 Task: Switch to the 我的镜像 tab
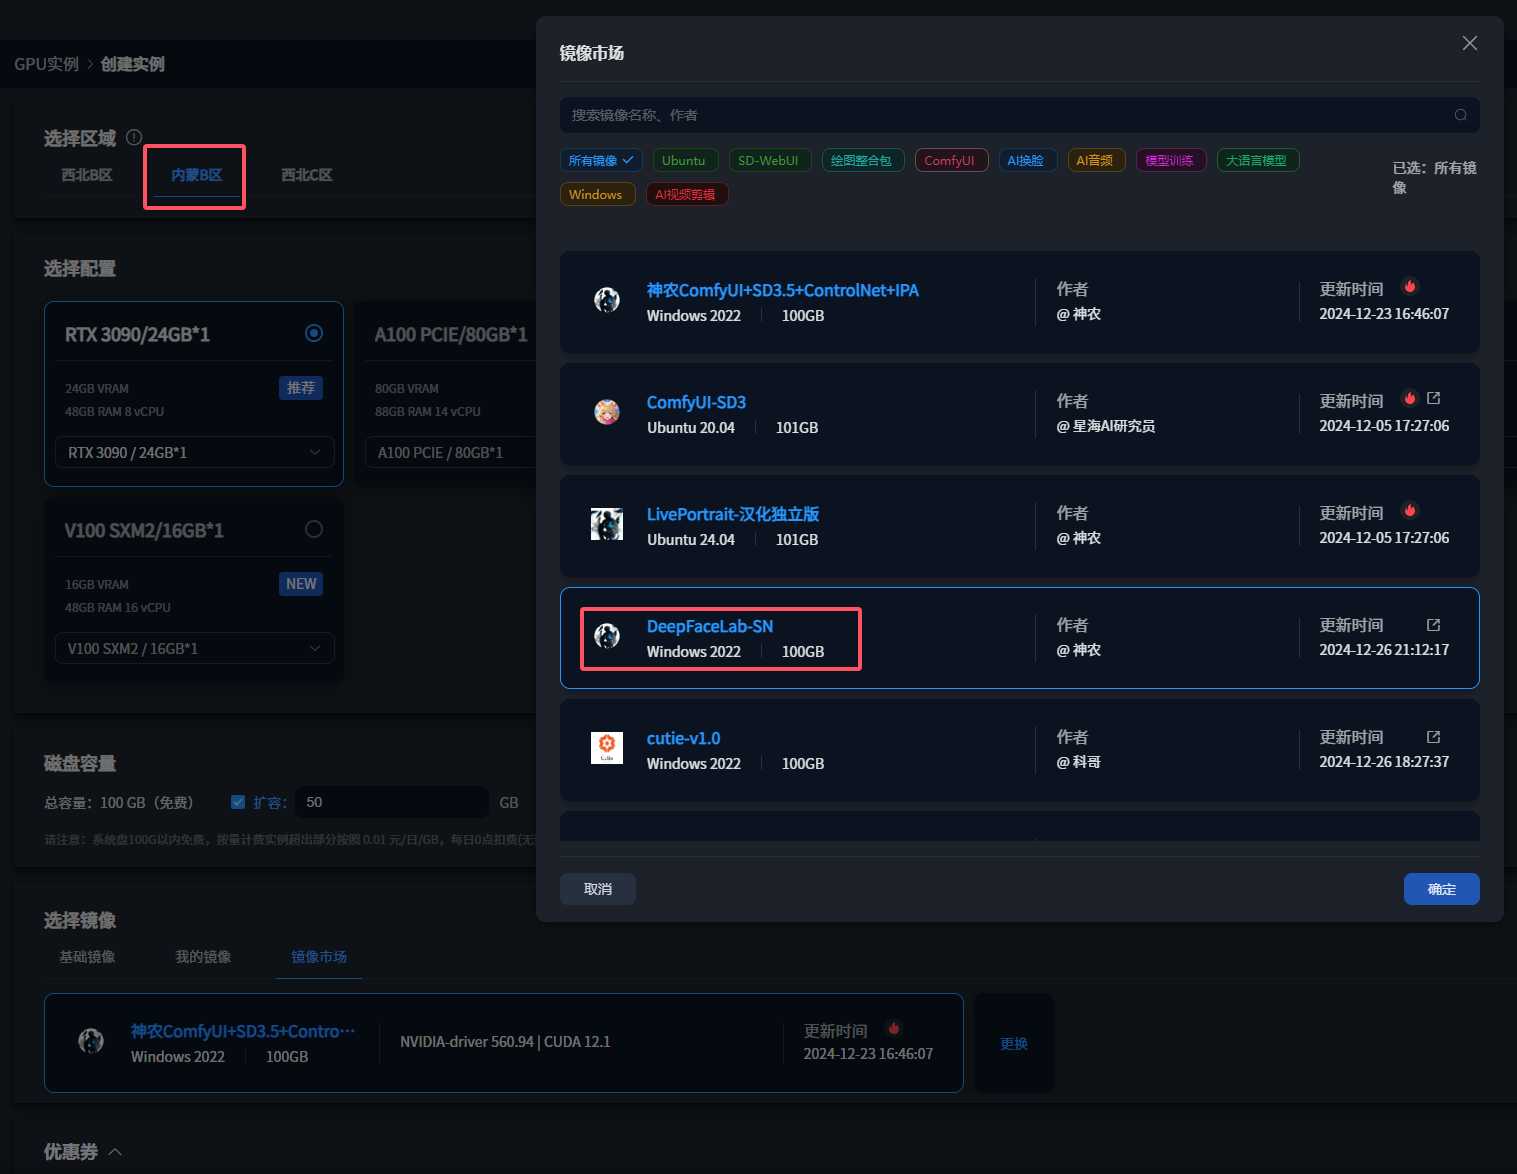203,957
